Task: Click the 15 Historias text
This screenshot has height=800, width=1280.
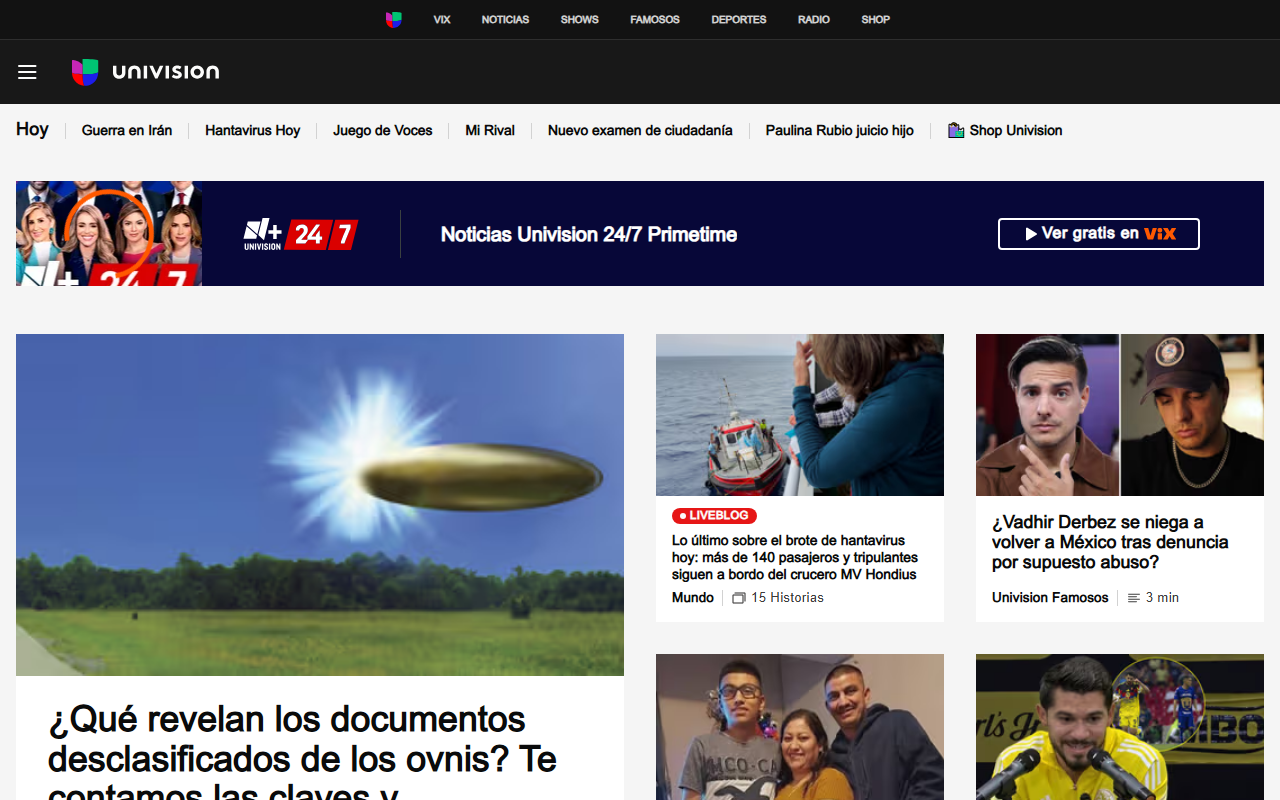Action: coord(788,598)
